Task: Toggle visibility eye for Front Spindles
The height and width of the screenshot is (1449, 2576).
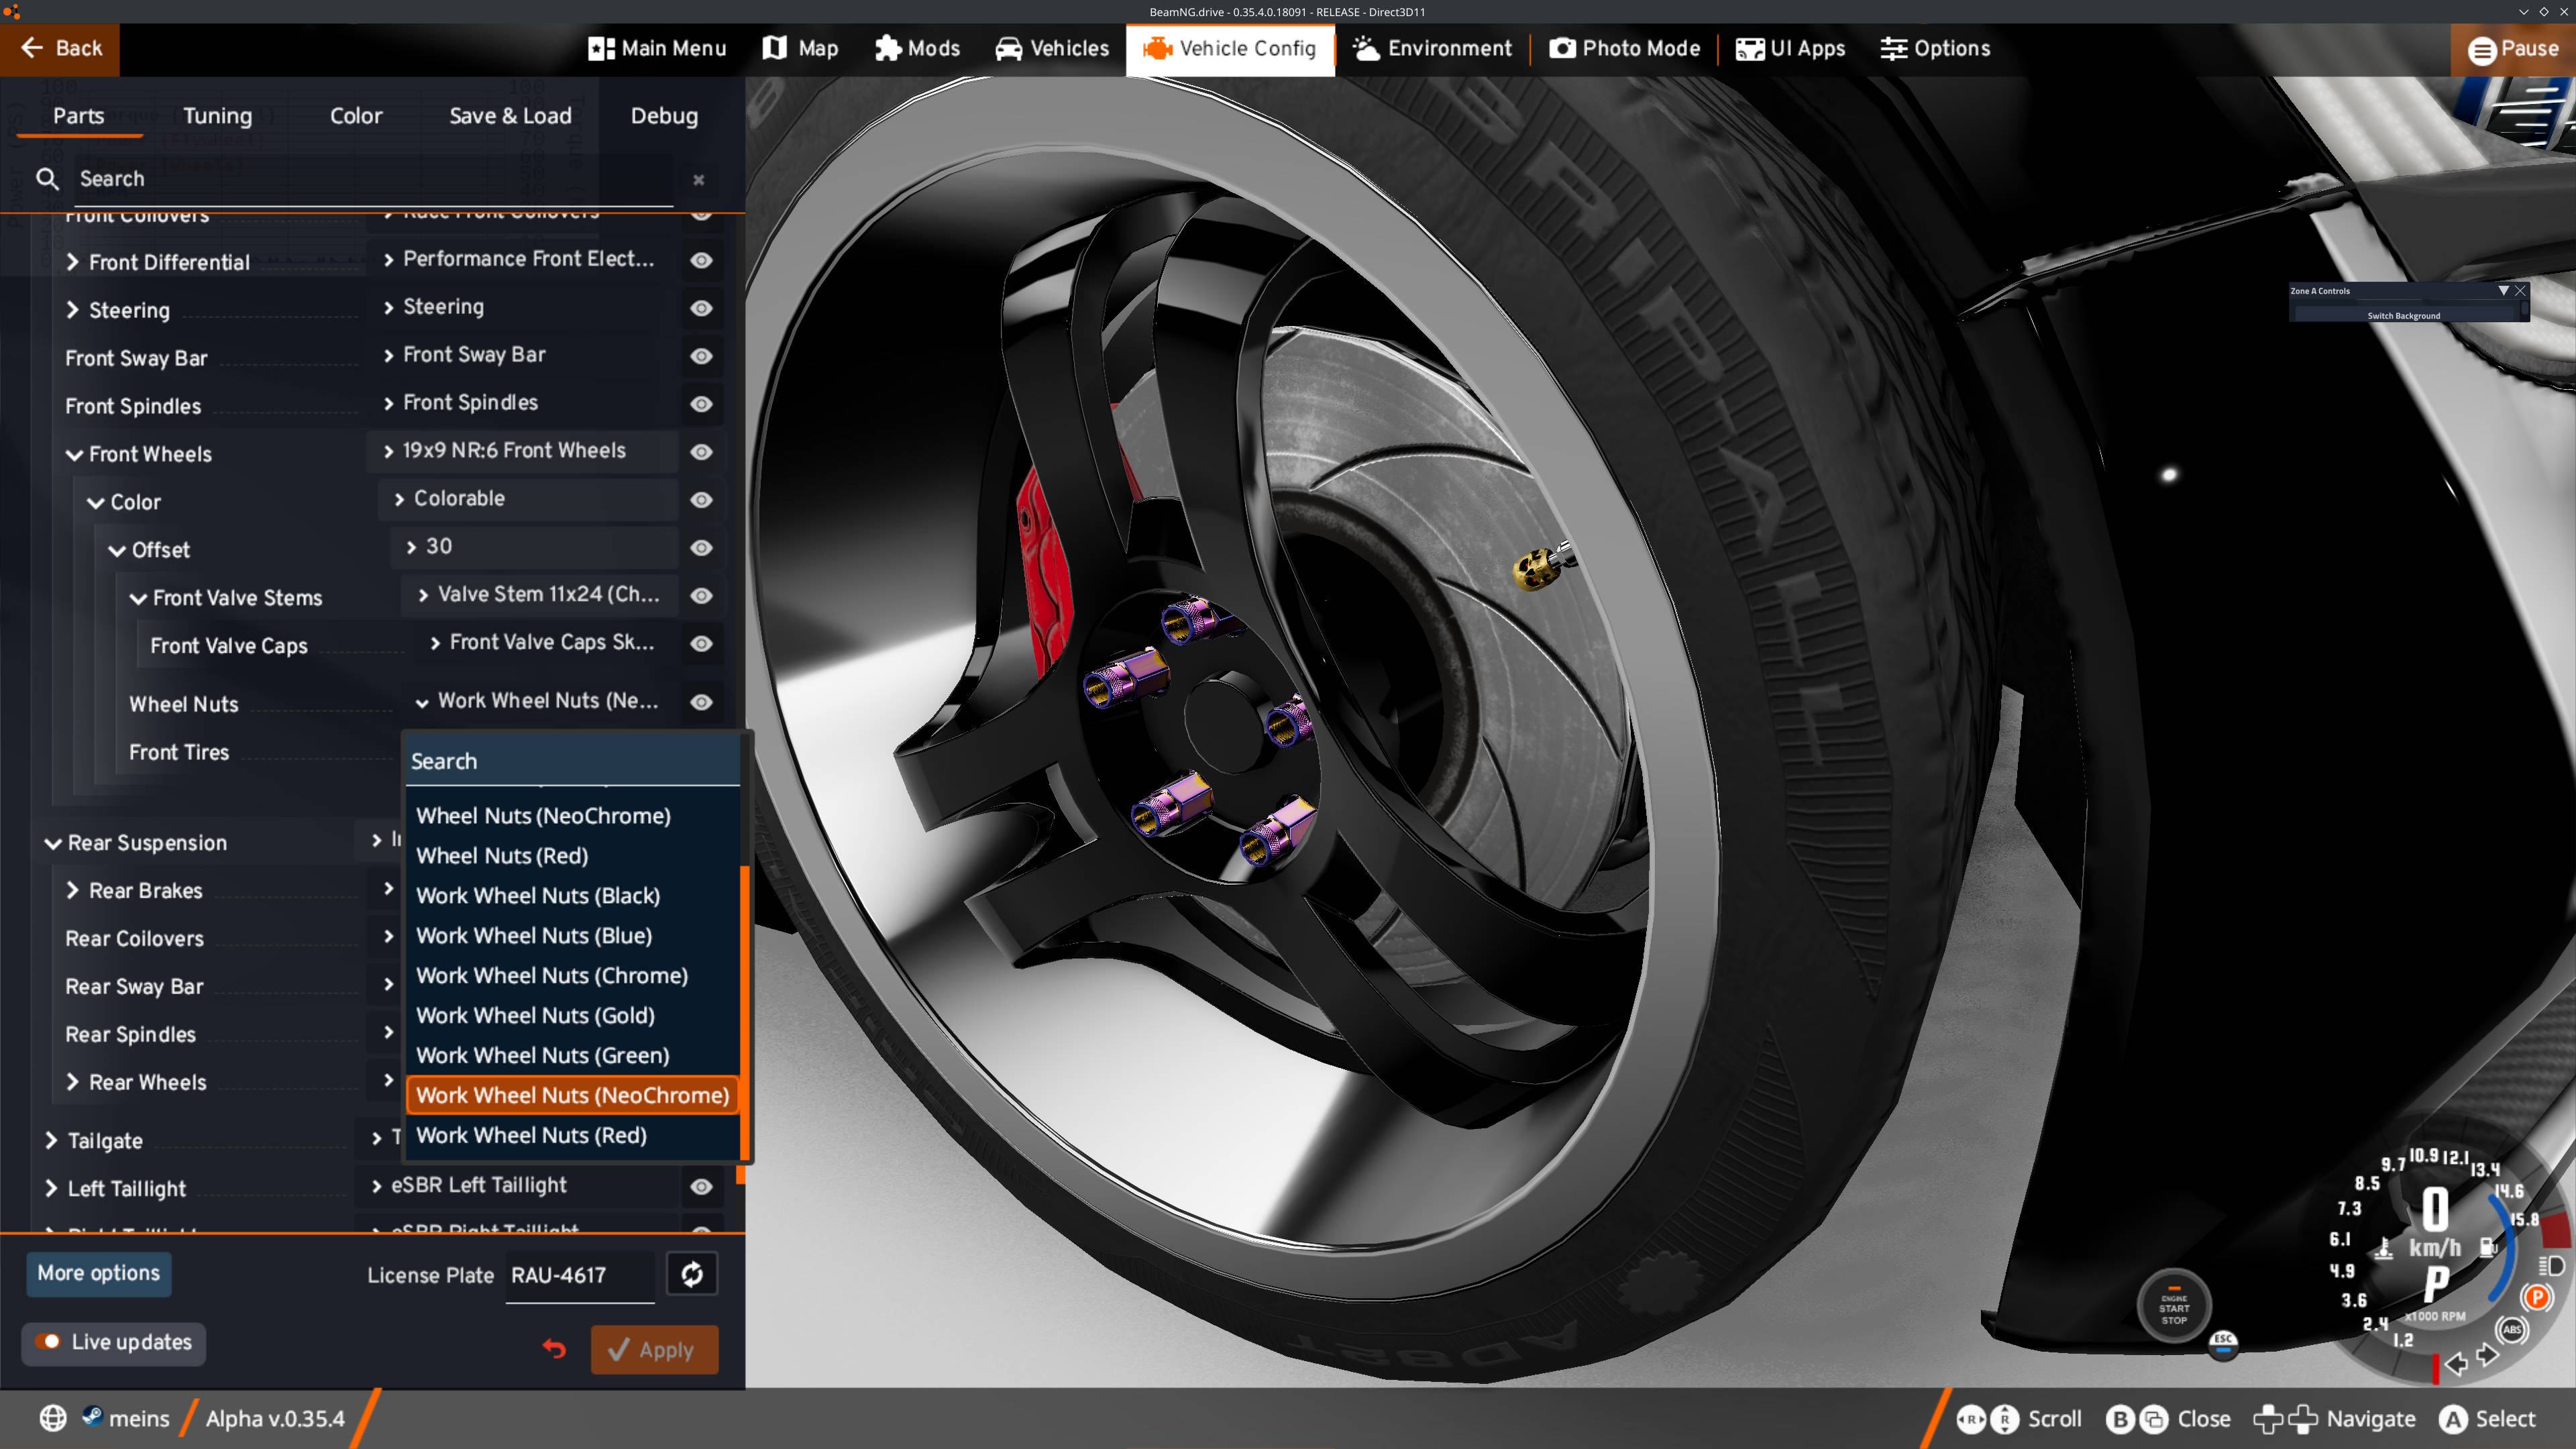Action: (702, 404)
